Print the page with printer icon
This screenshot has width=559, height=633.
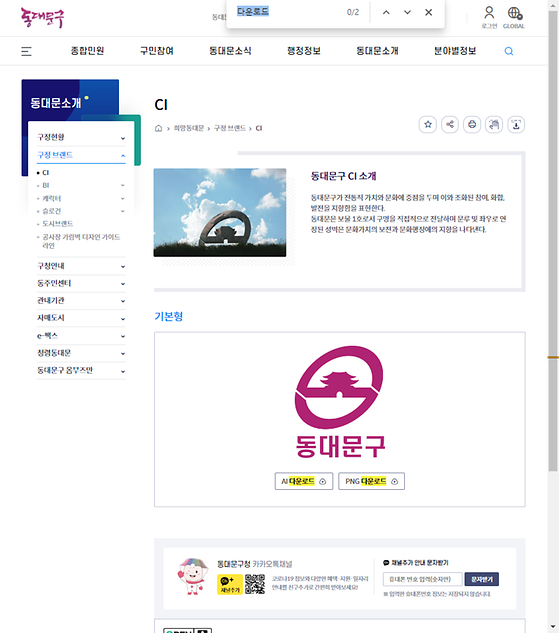[472, 124]
